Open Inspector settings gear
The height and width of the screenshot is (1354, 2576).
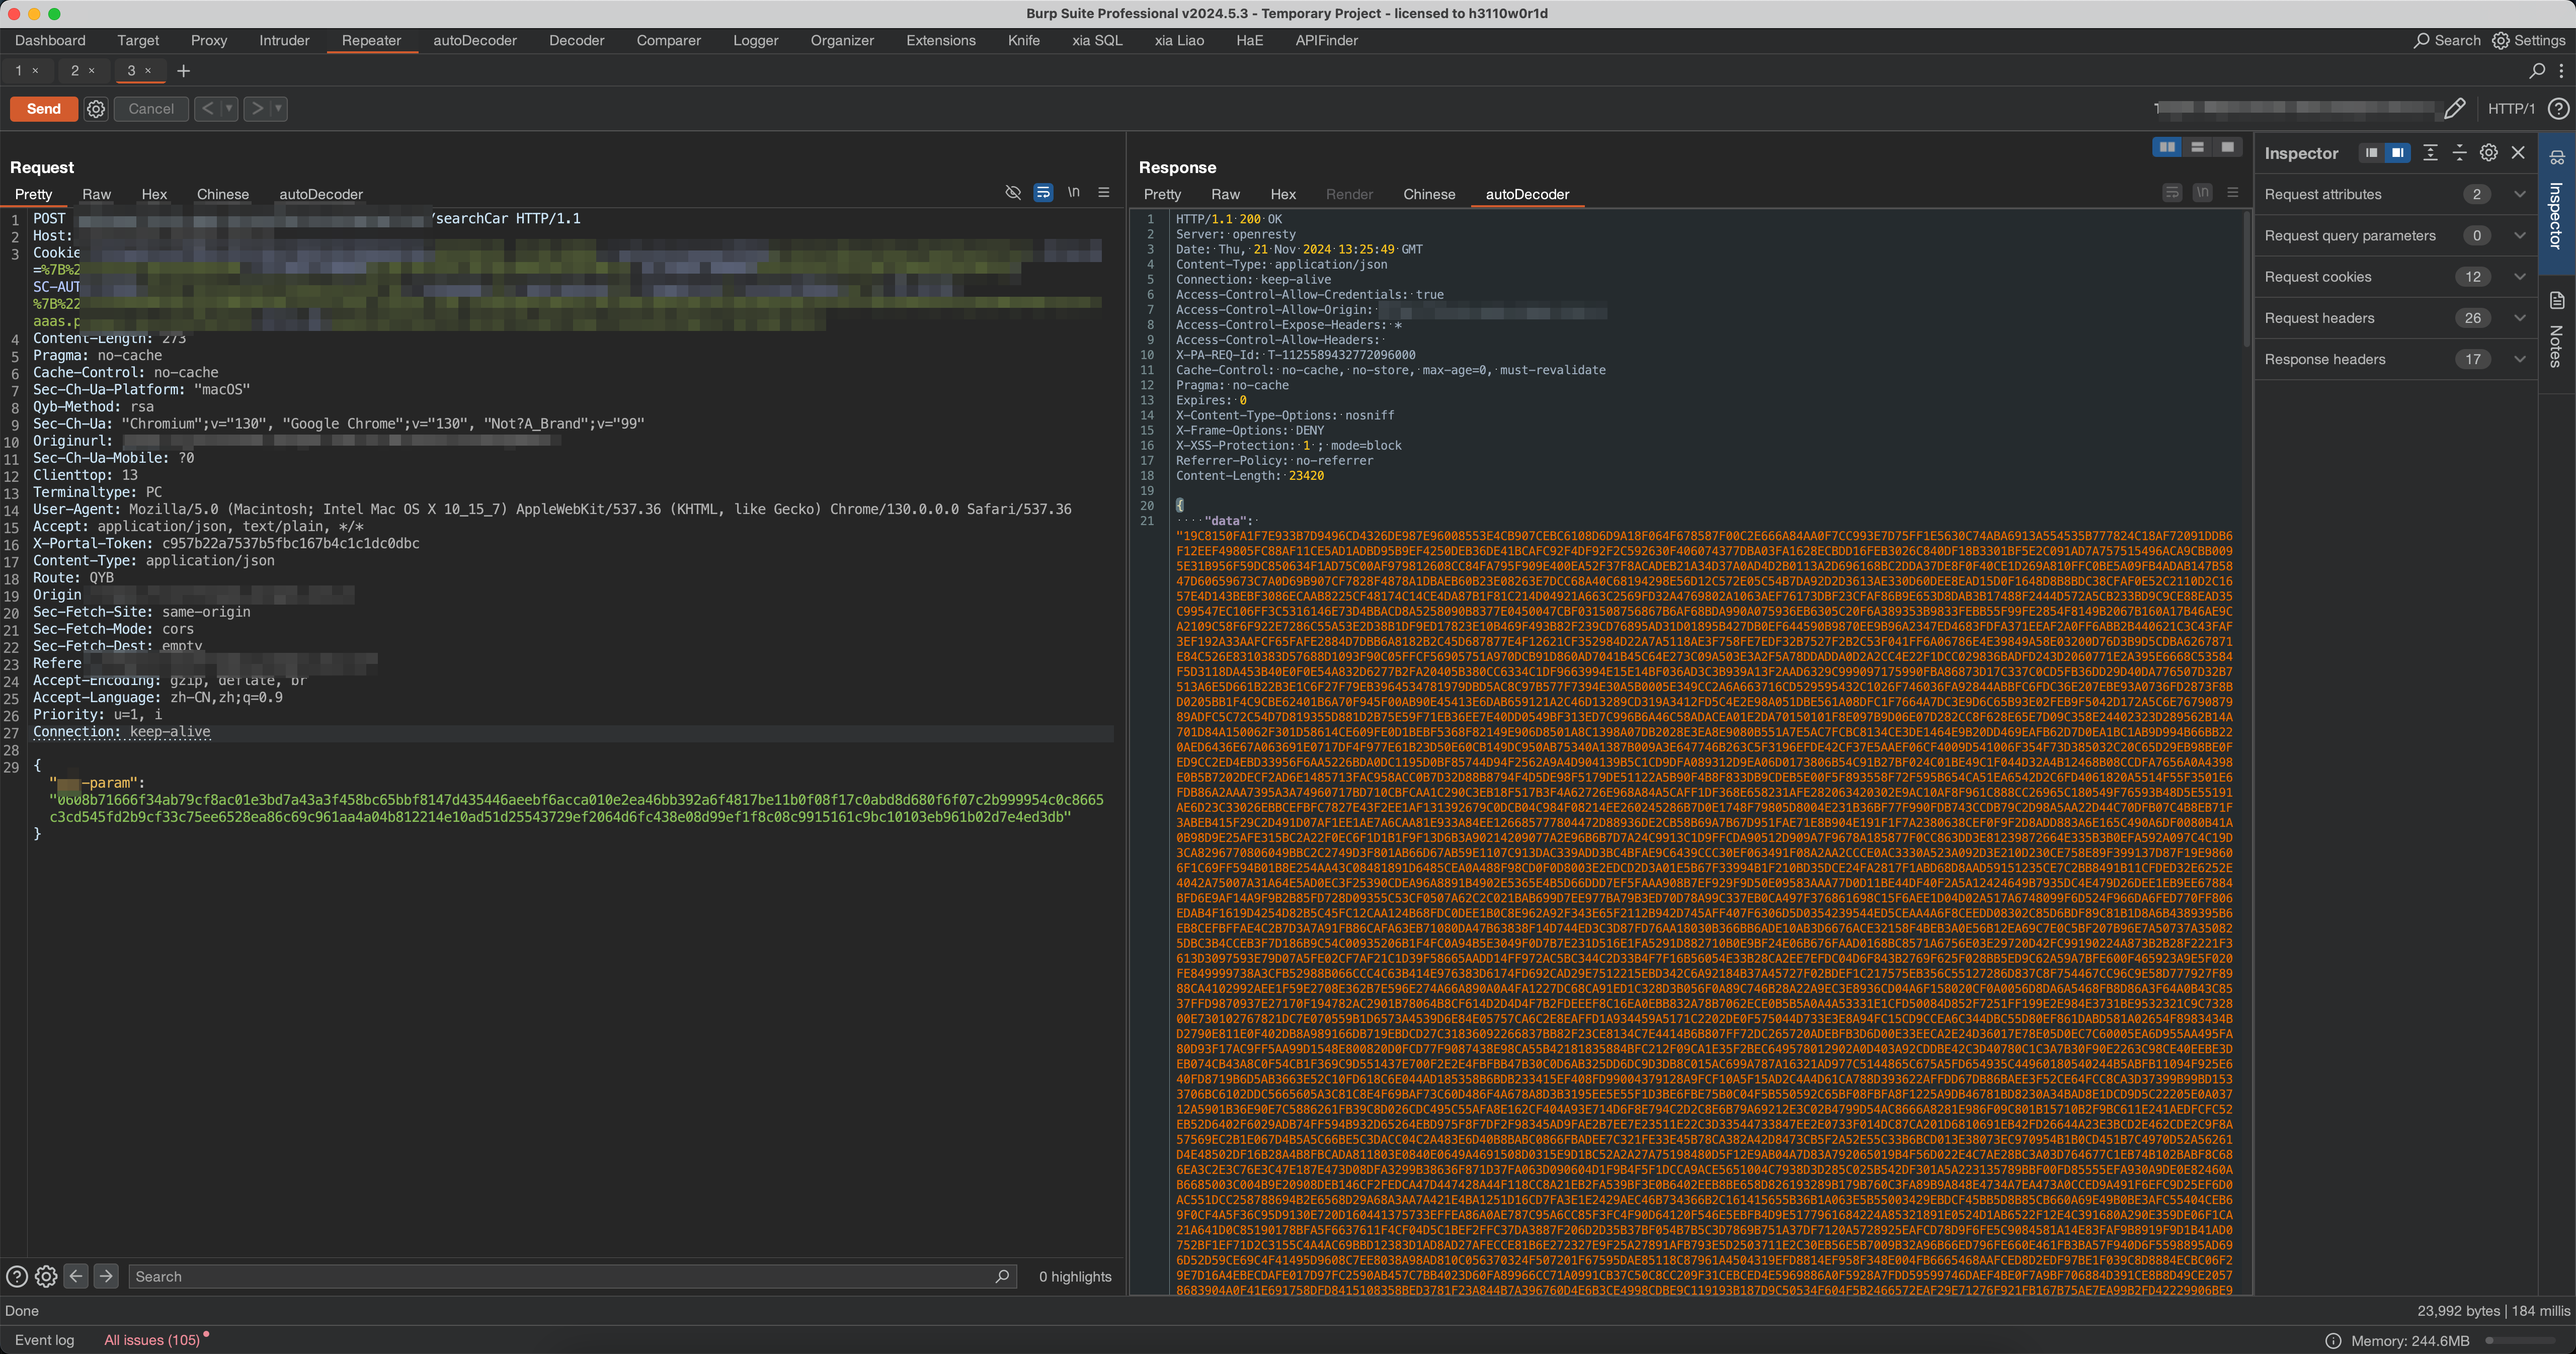[x=2488, y=153]
